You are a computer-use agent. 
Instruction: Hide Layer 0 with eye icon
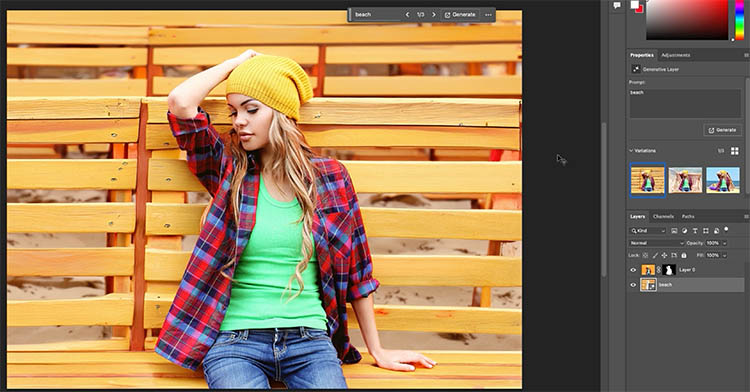[x=633, y=270]
